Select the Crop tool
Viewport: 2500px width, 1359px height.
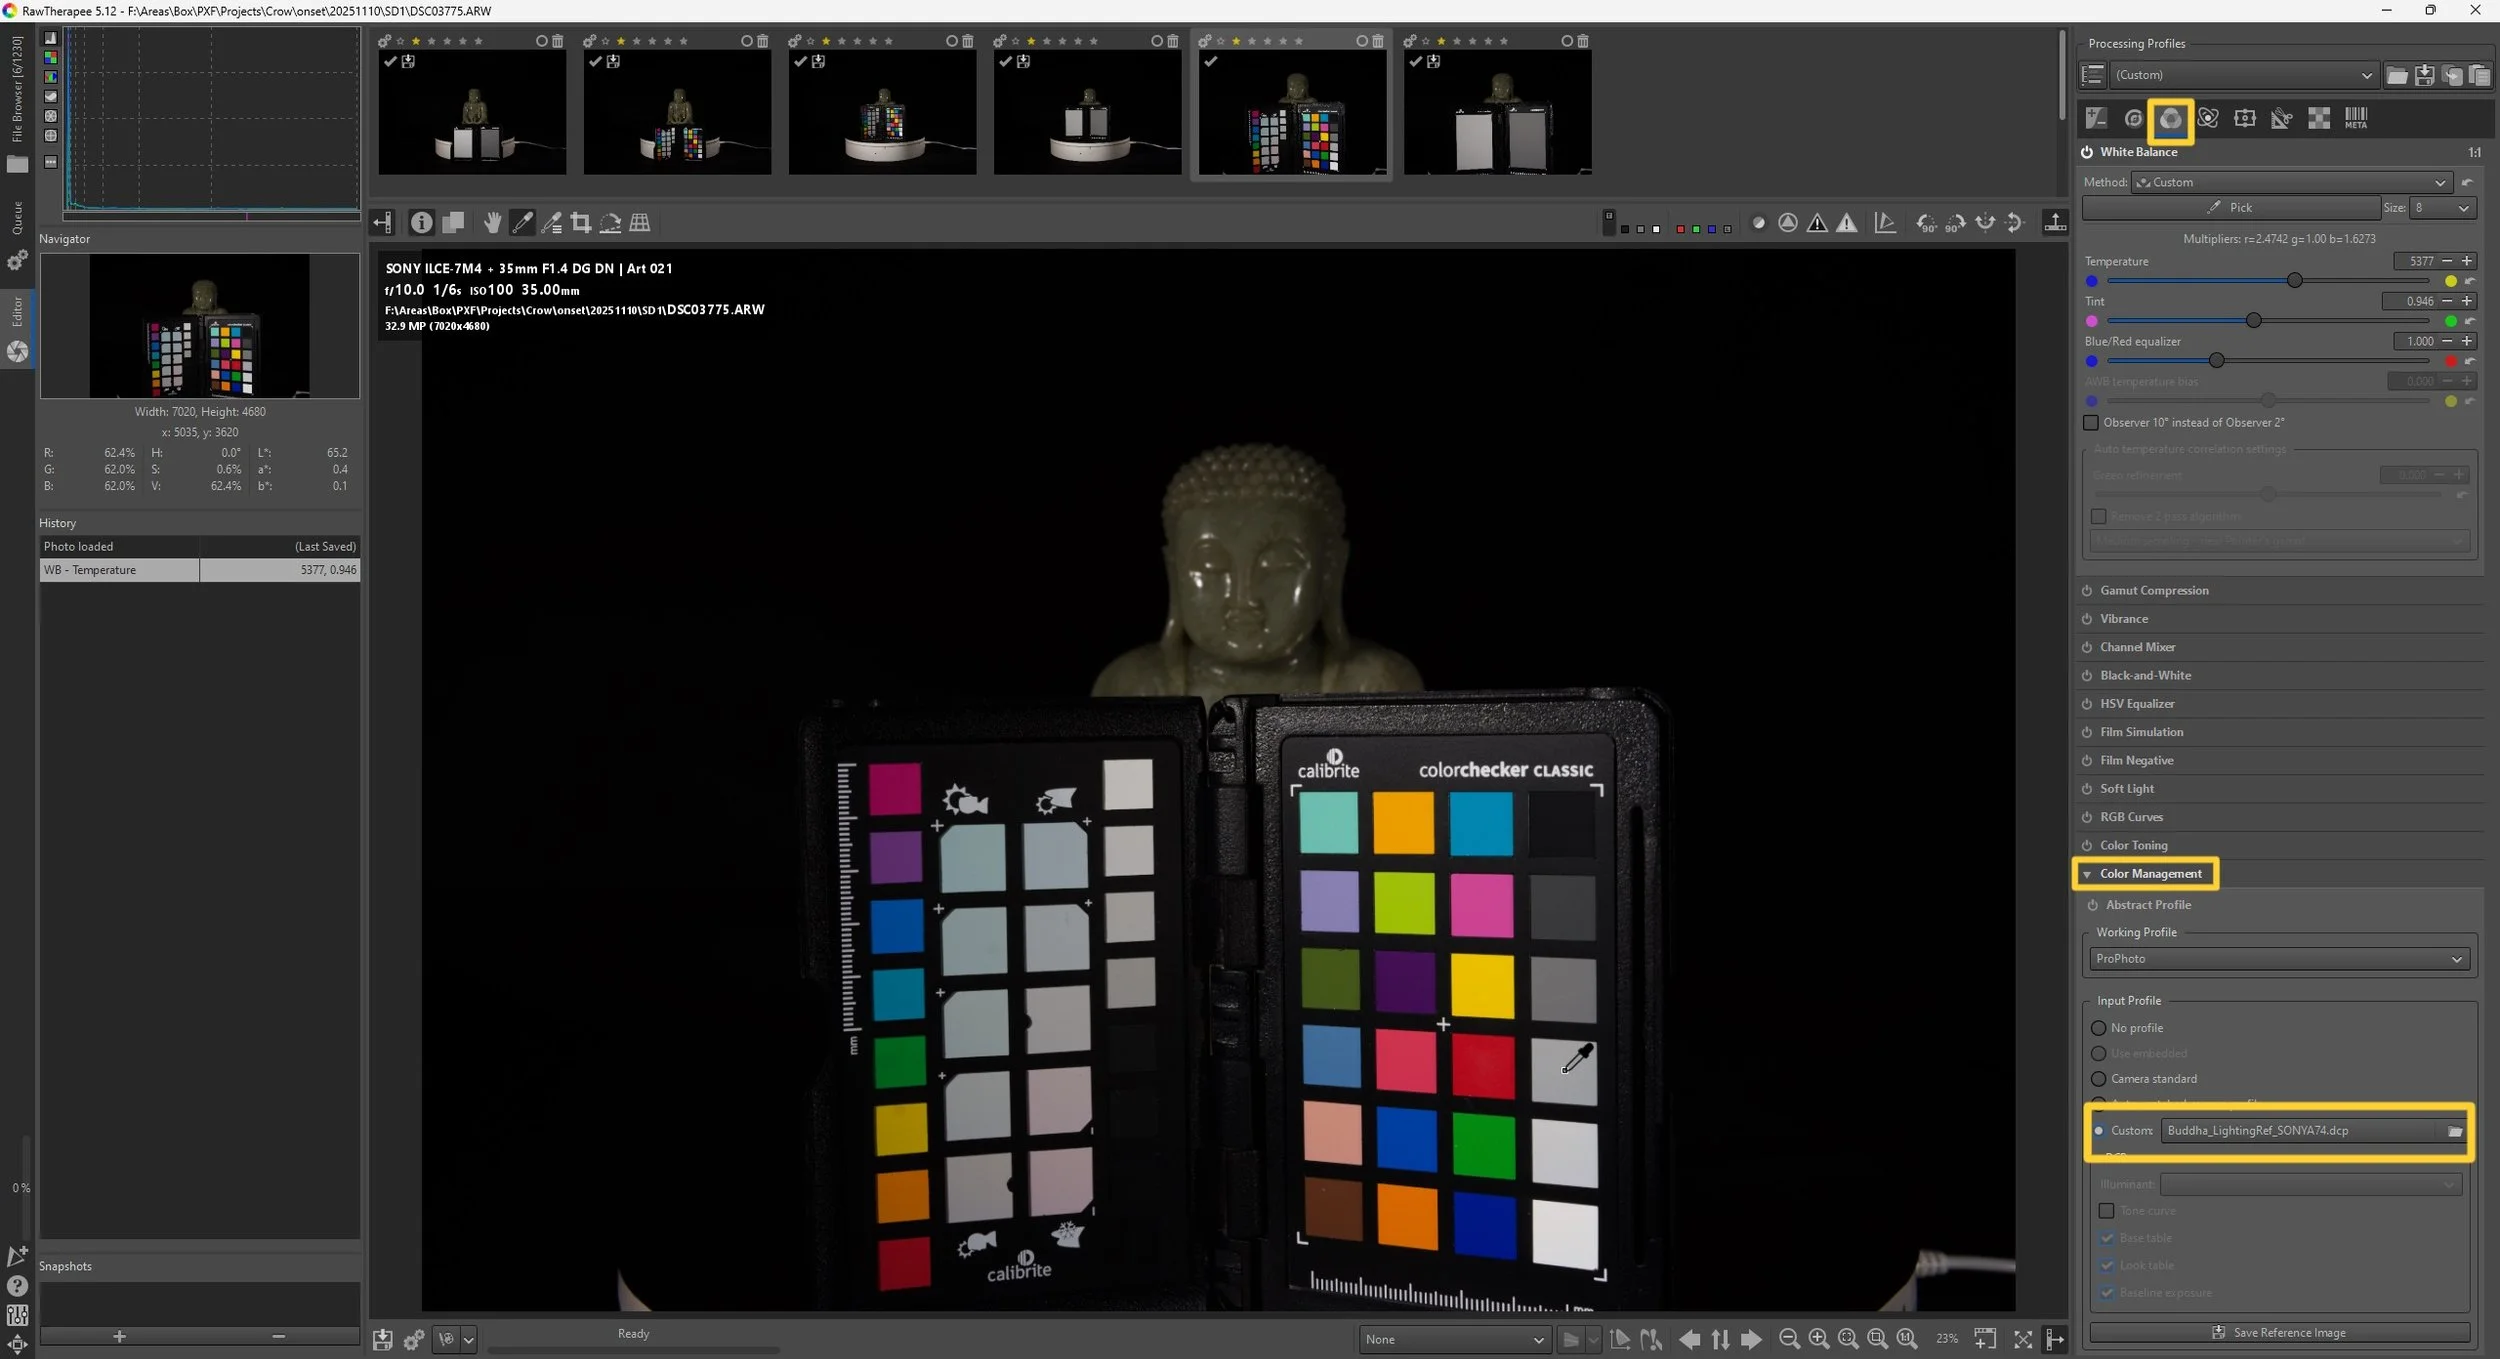coord(580,223)
